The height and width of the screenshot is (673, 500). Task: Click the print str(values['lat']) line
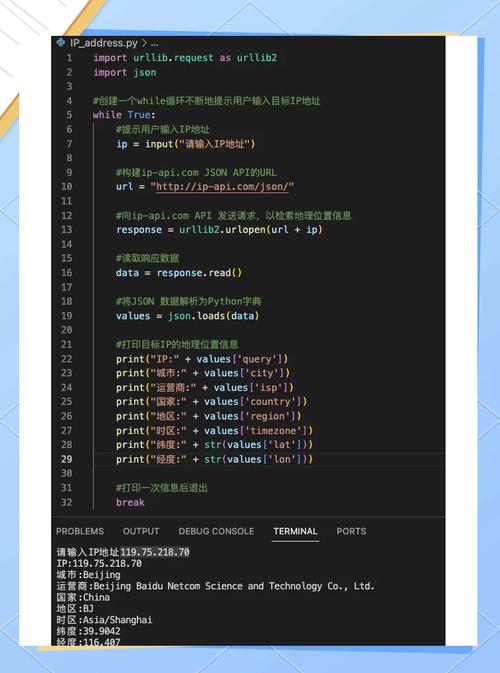215,445
